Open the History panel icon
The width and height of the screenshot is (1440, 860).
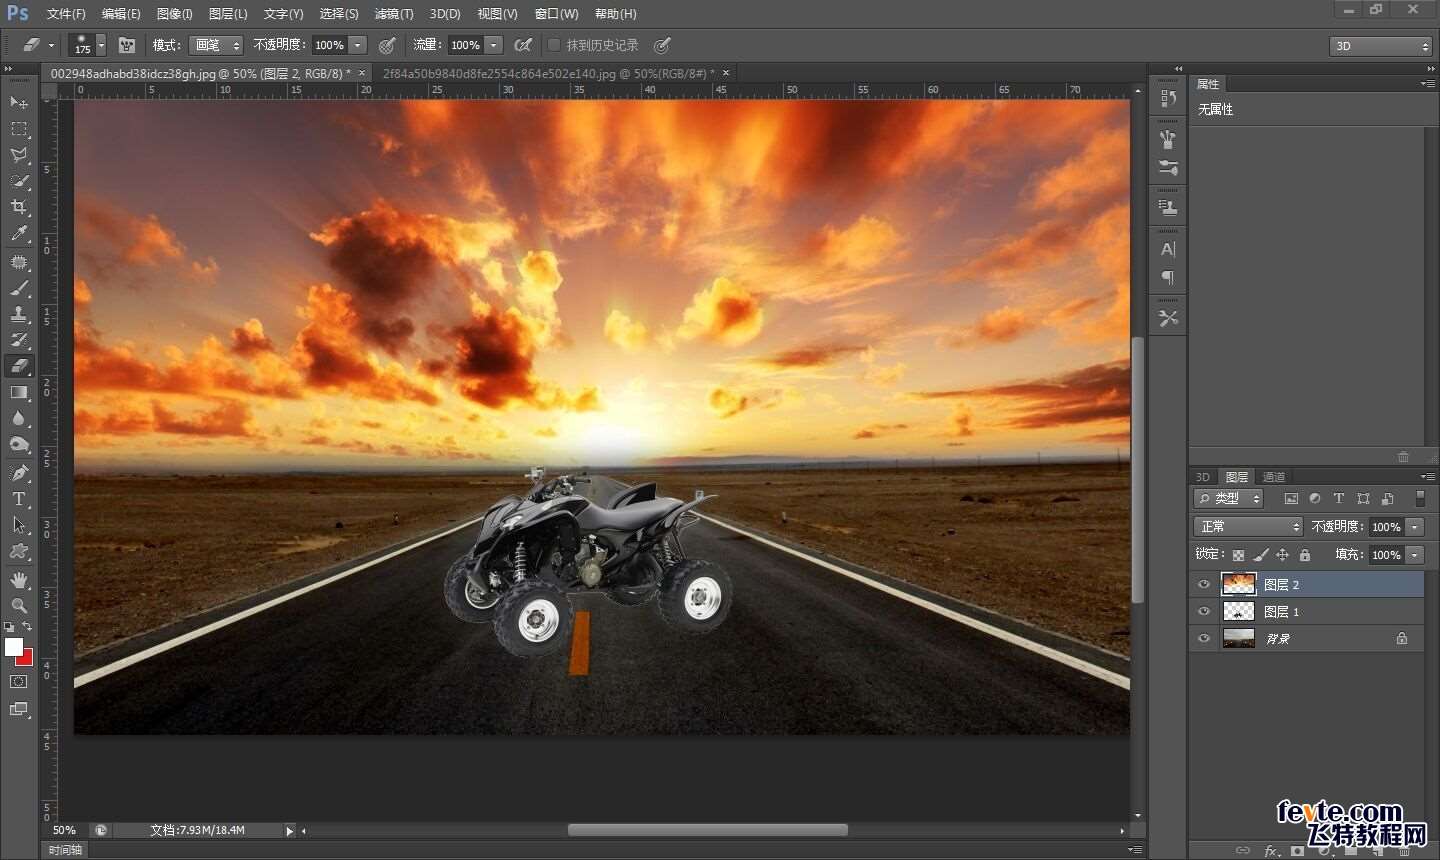tap(1168, 98)
